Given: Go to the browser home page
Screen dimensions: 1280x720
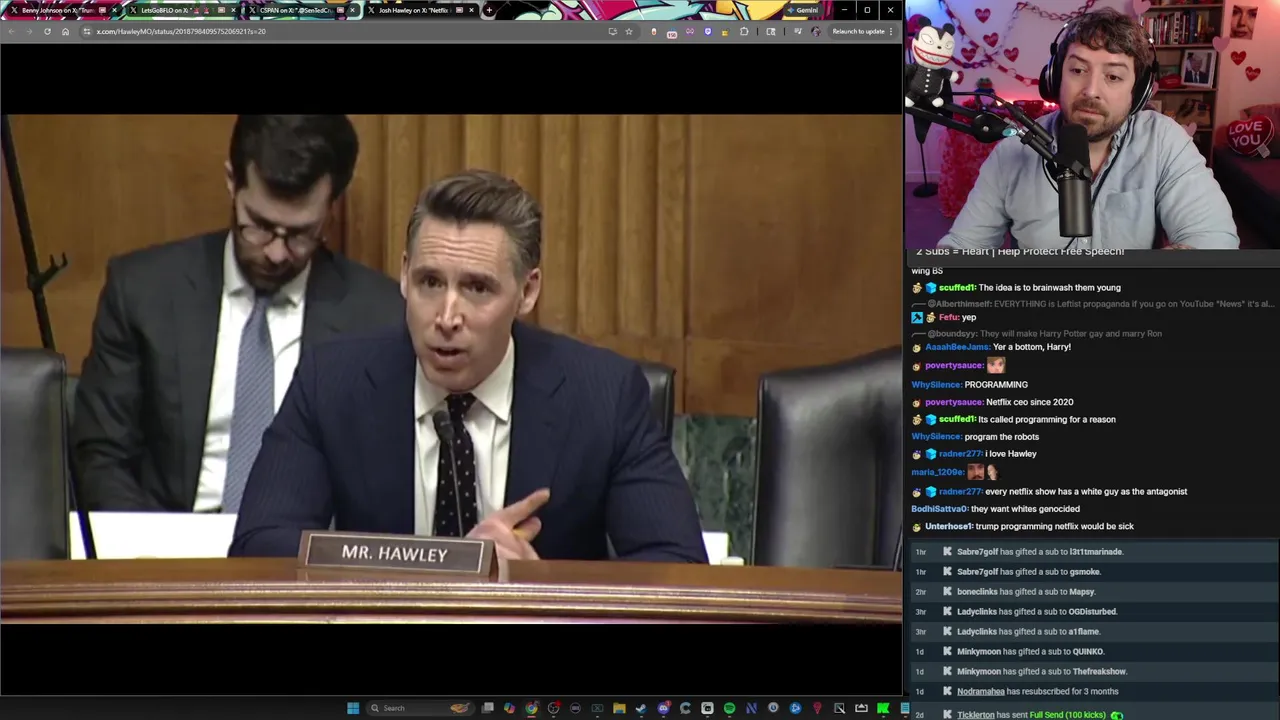Looking at the screenshot, I should 65,31.
